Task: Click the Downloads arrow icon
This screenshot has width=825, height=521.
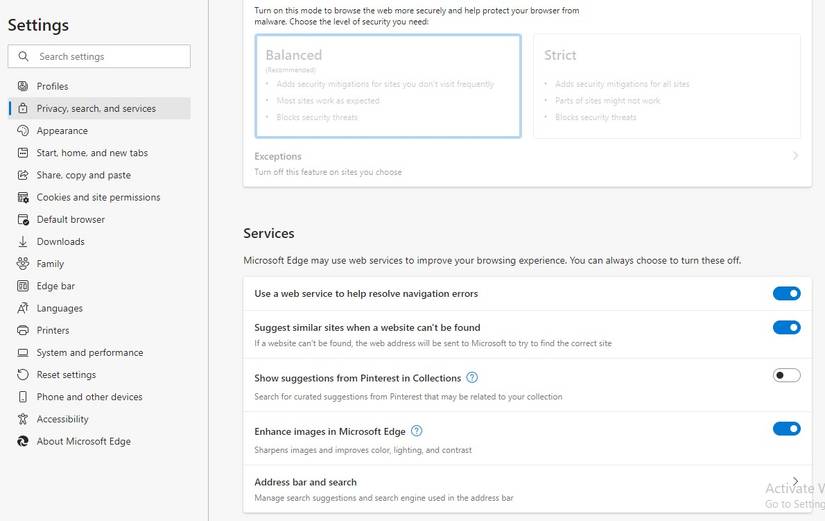Action: [23, 242]
